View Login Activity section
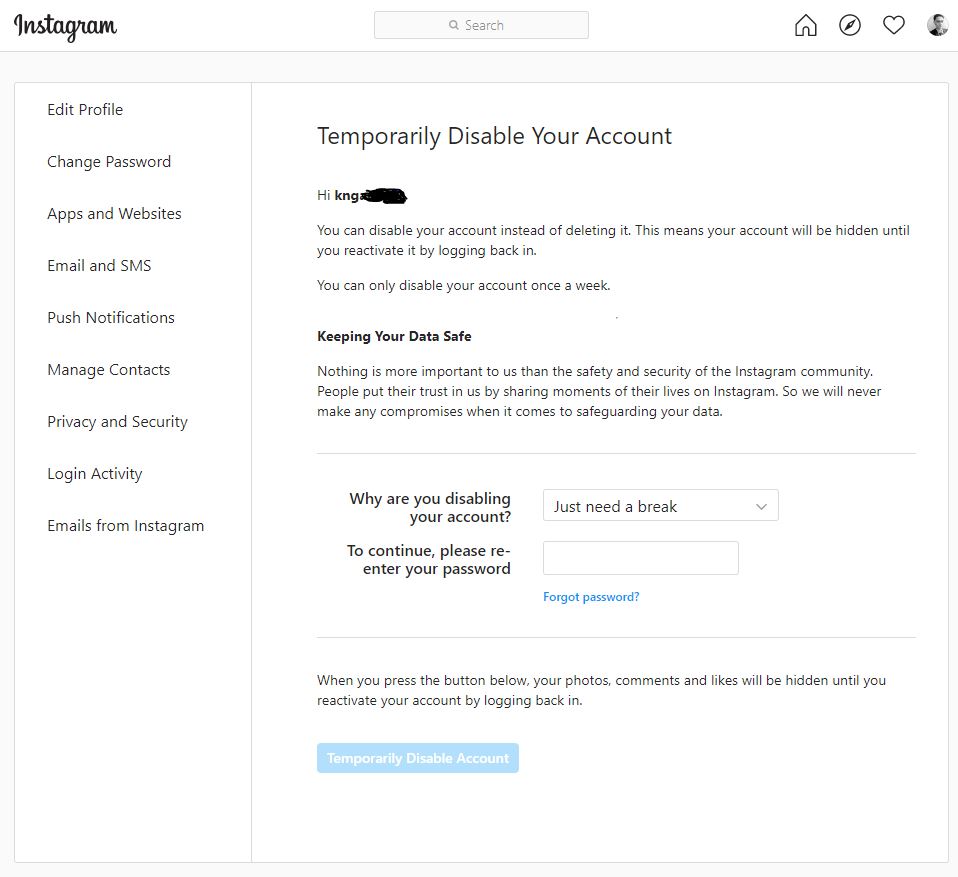This screenshot has height=877, width=958. pyautogui.click(x=95, y=474)
